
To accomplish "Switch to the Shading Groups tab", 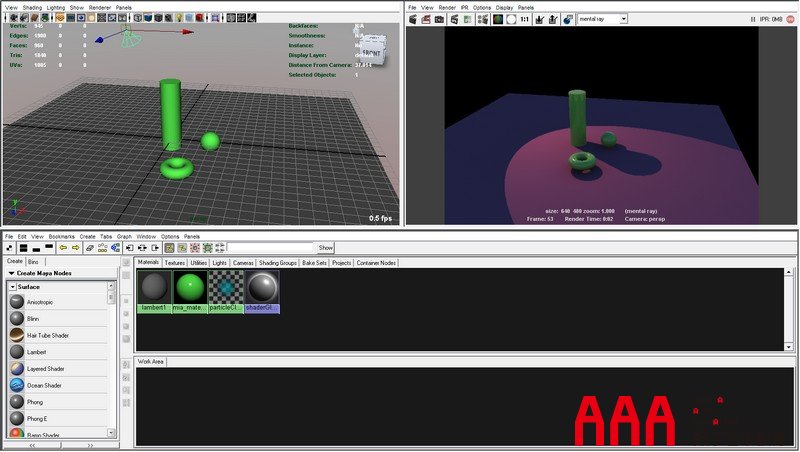I will [278, 263].
